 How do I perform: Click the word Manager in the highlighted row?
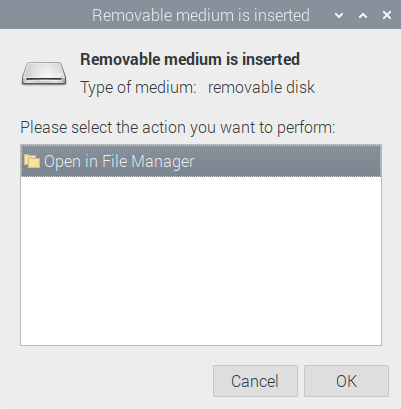(x=163, y=162)
